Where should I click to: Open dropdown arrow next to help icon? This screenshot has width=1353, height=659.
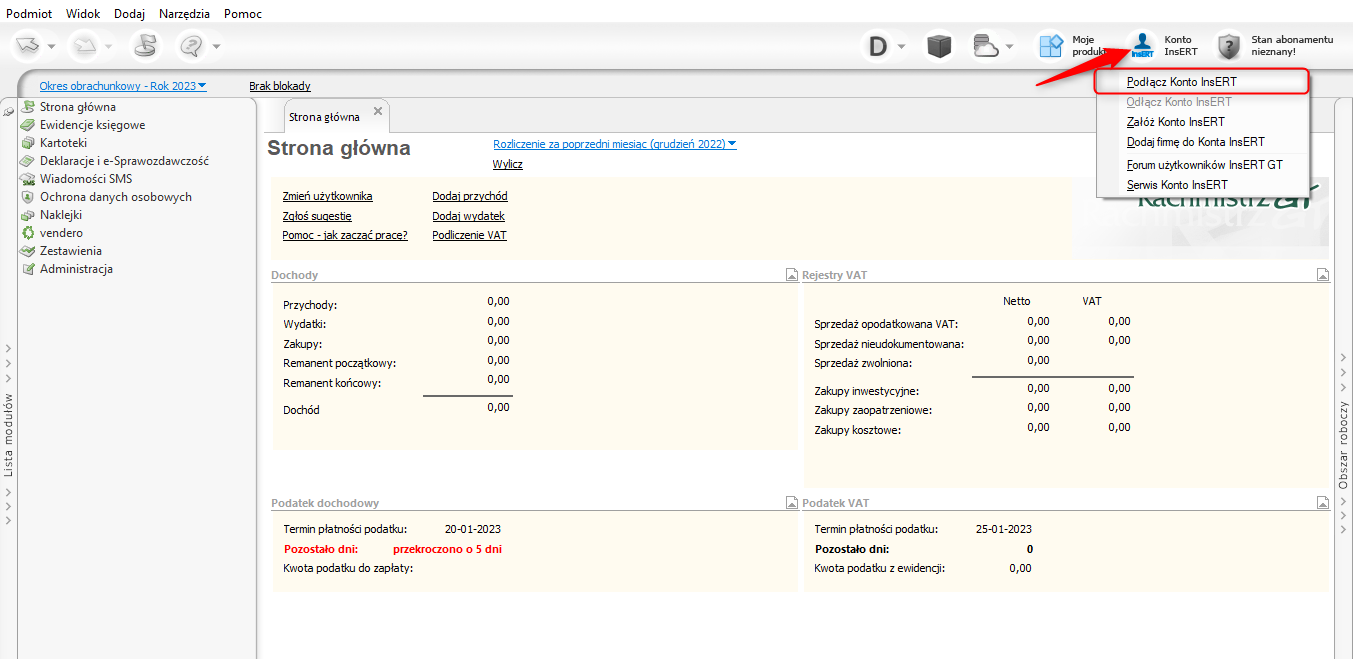point(216,46)
